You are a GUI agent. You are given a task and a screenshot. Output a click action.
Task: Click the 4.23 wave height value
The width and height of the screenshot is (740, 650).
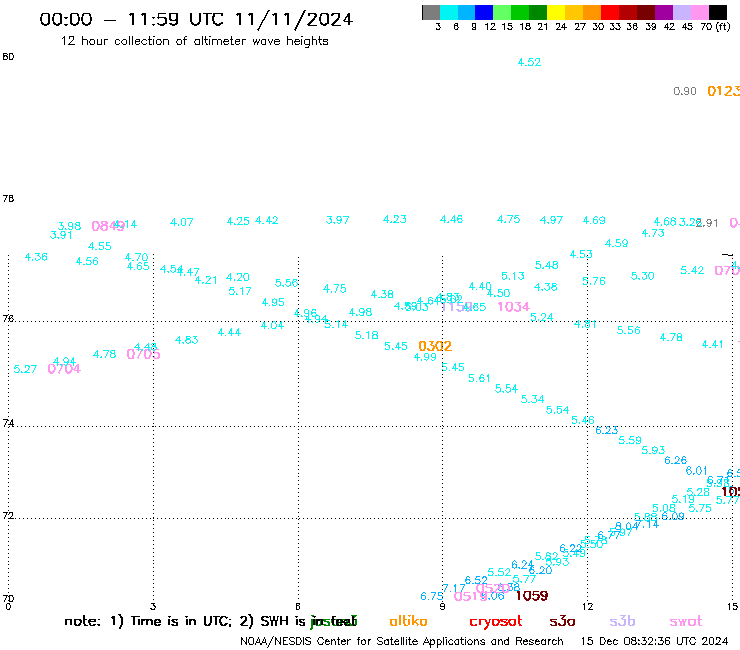tap(395, 219)
